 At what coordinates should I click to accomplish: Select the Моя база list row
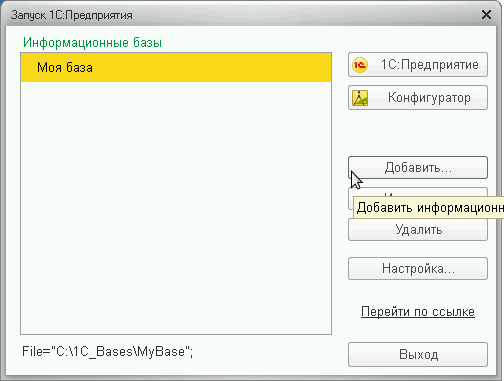(176, 67)
